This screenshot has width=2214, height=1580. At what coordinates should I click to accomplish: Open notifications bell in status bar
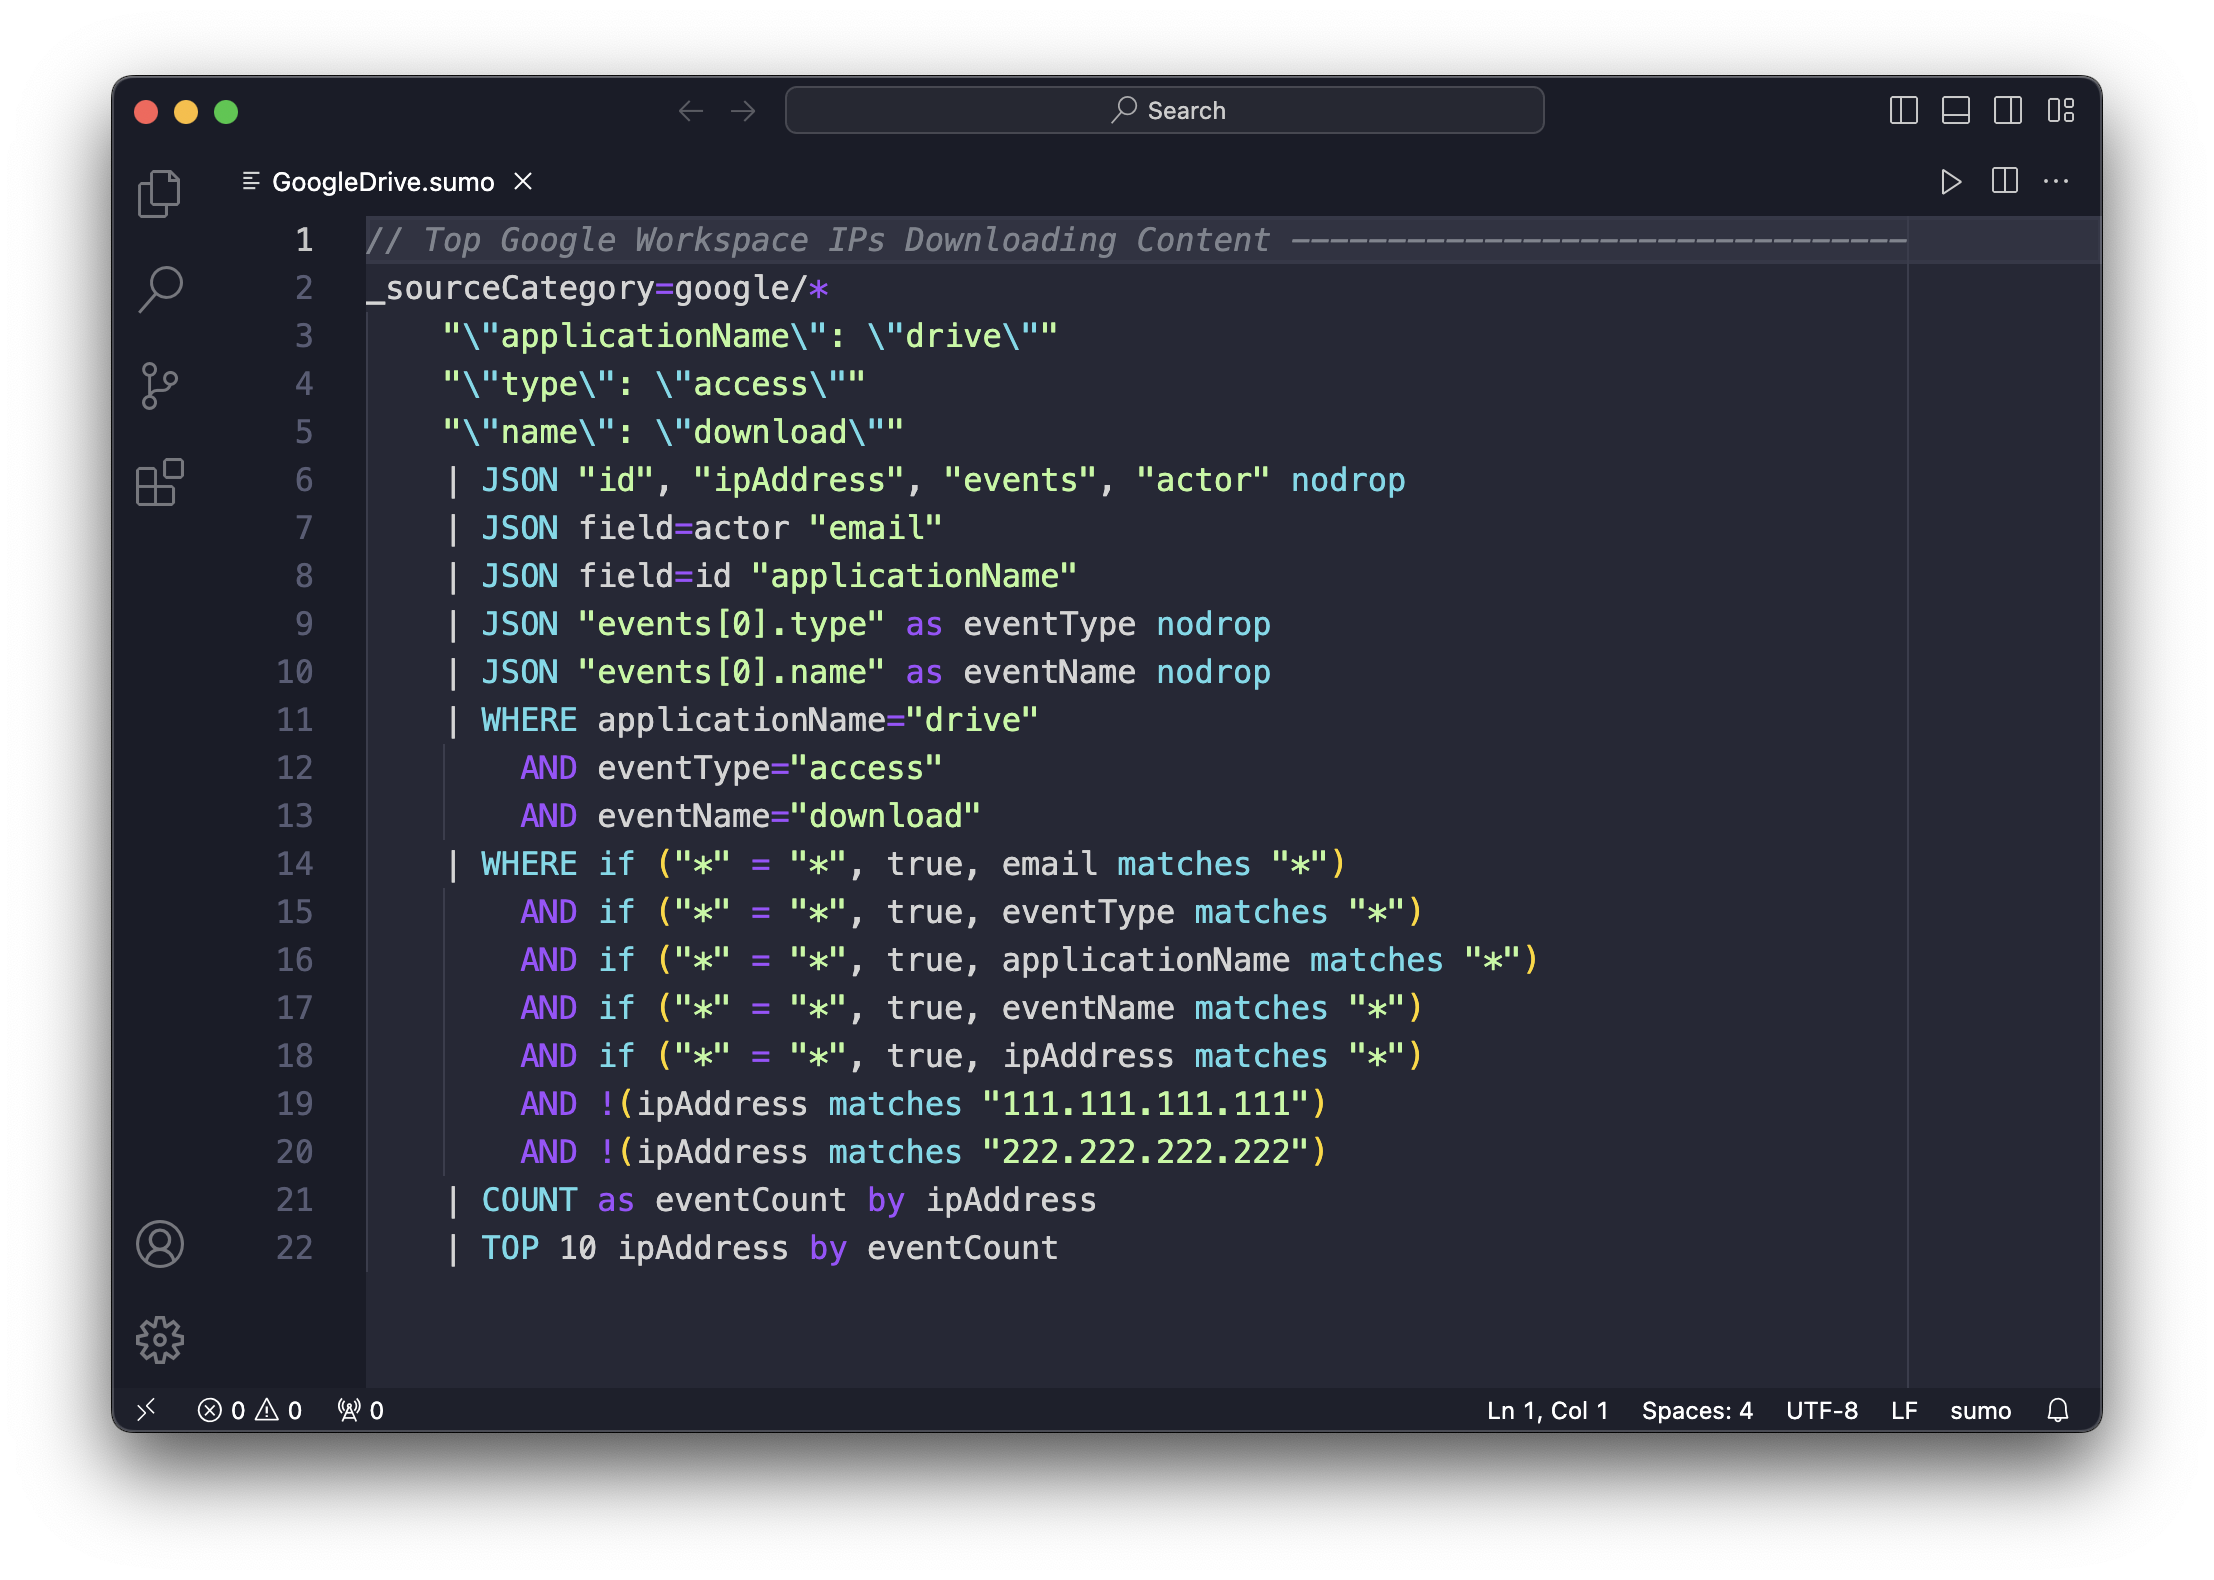(2057, 1410)
